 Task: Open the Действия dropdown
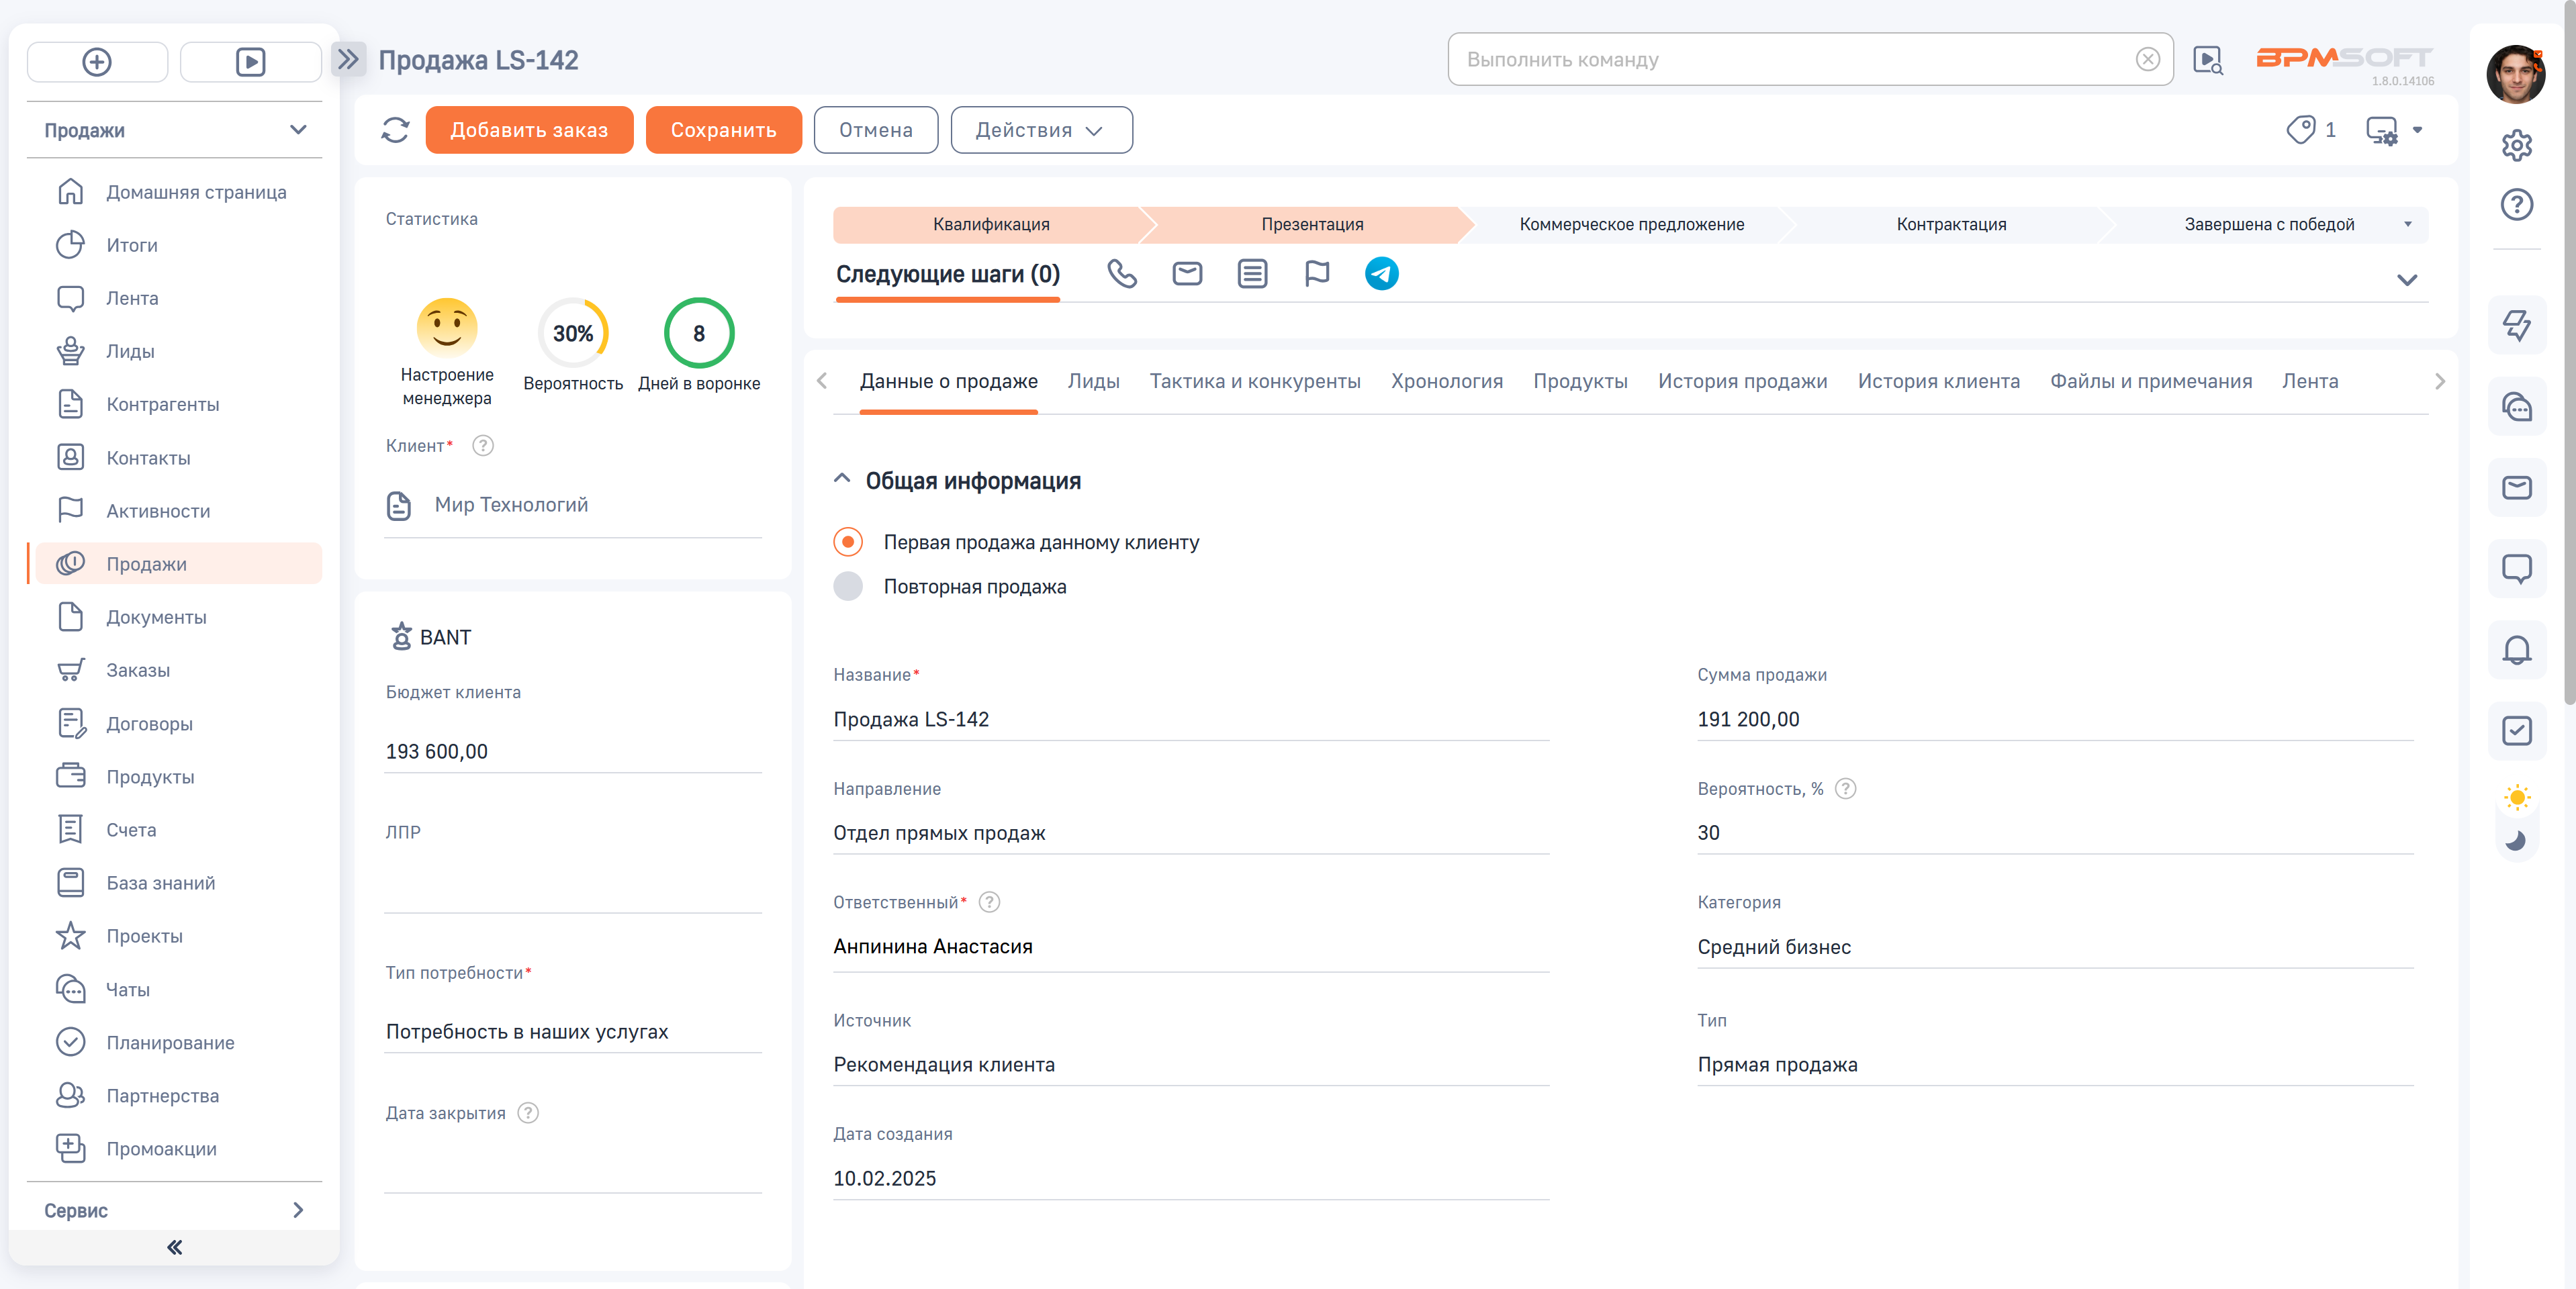1041,130
